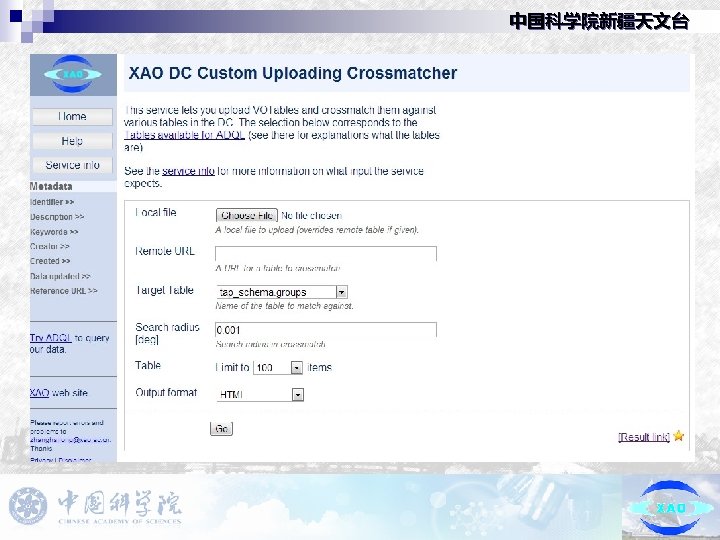Image resolution: width=720 pixels, height=540 pixels.
Task: Open the Limit to items dropdown
Action: pyautogui.click(x=278, y=367)
